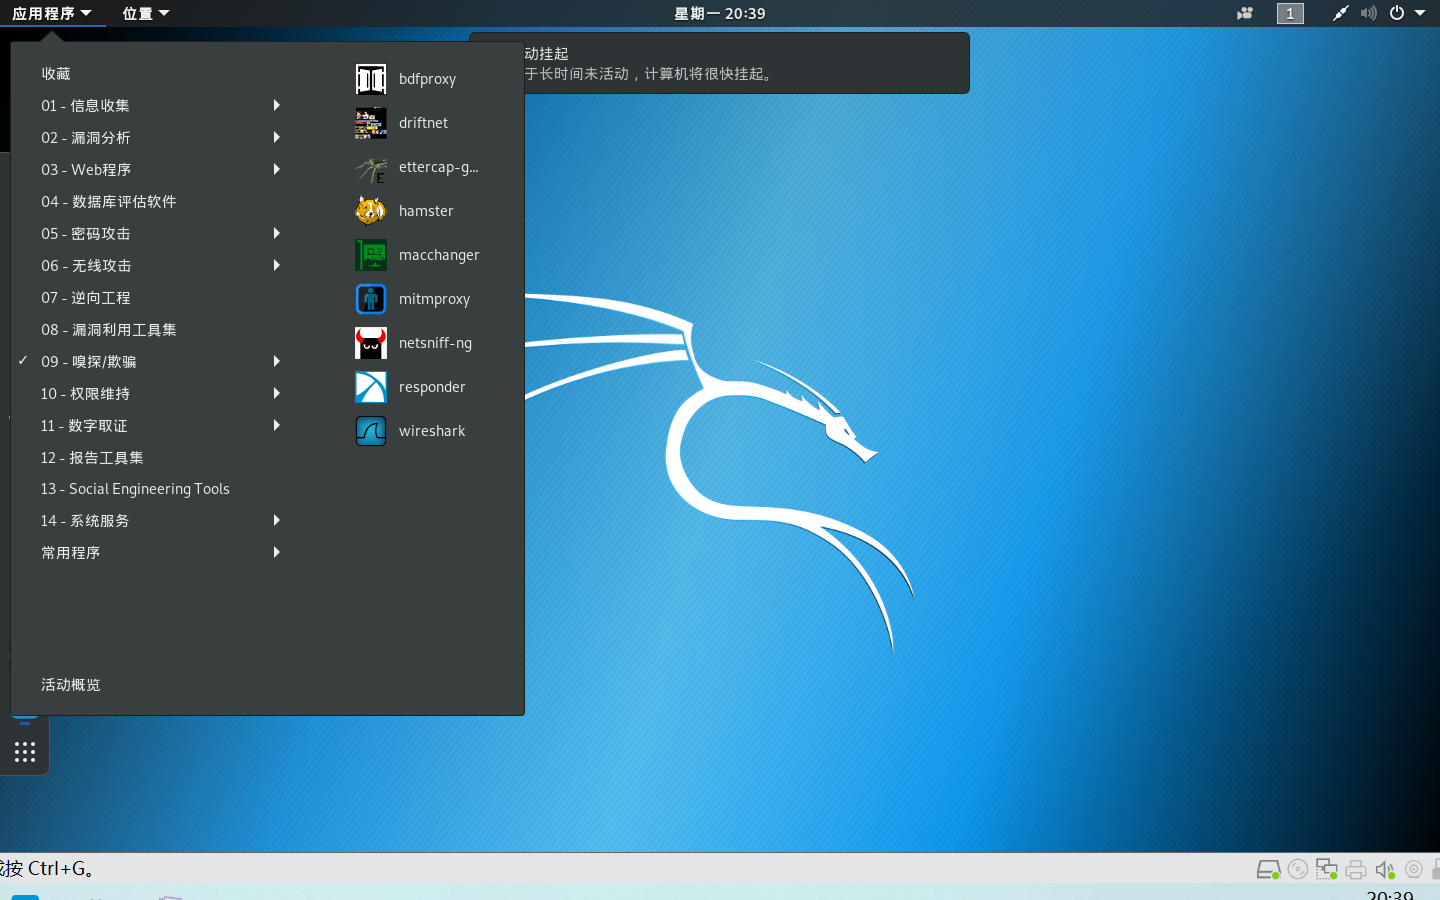
Task: Open the recorder camera icon in top bar
Action: pyautogui.click(x=1245, y=13)
